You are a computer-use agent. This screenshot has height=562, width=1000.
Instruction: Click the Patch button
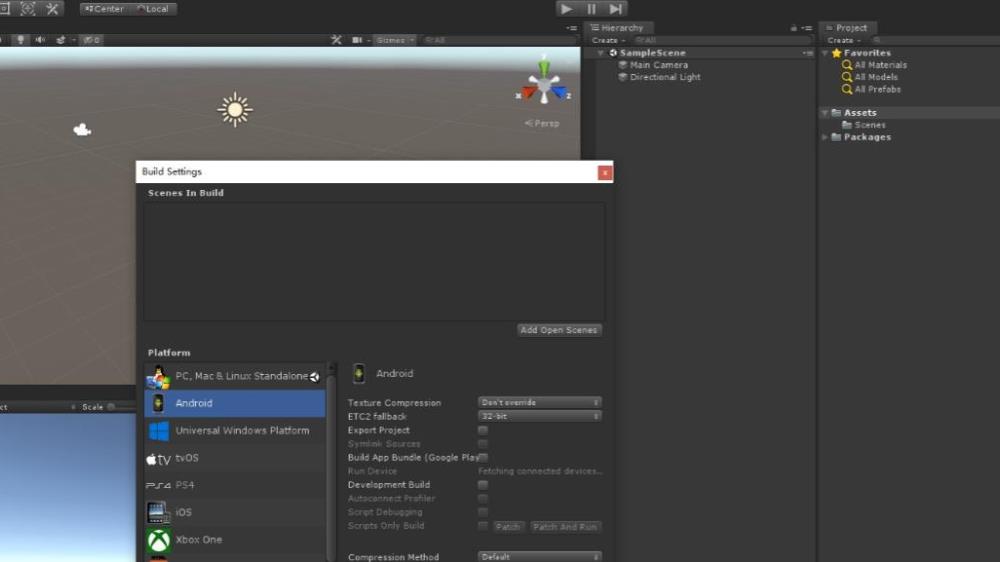pos(508,527)
